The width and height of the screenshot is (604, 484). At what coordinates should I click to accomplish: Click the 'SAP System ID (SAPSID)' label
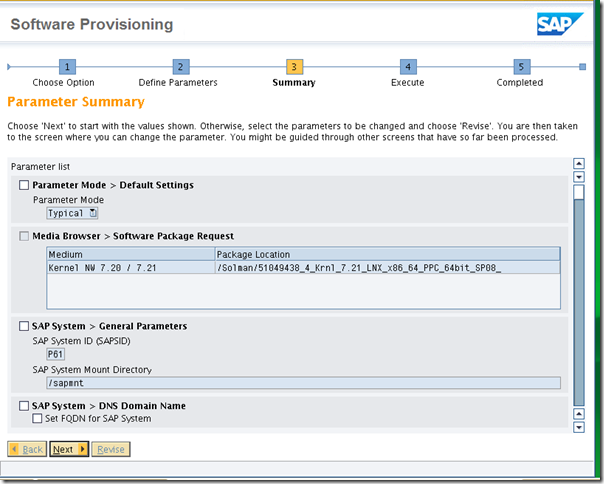82,341
